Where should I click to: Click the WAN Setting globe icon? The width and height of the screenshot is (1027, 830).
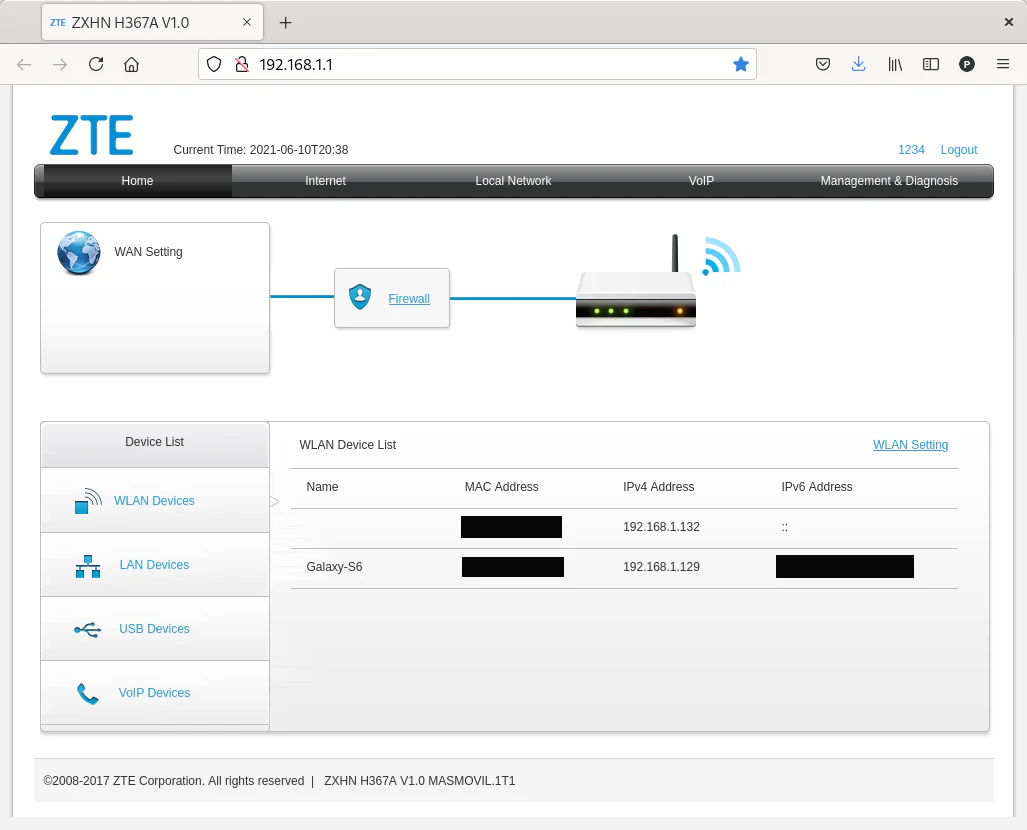pyautogui.click(x=78, y=253)
